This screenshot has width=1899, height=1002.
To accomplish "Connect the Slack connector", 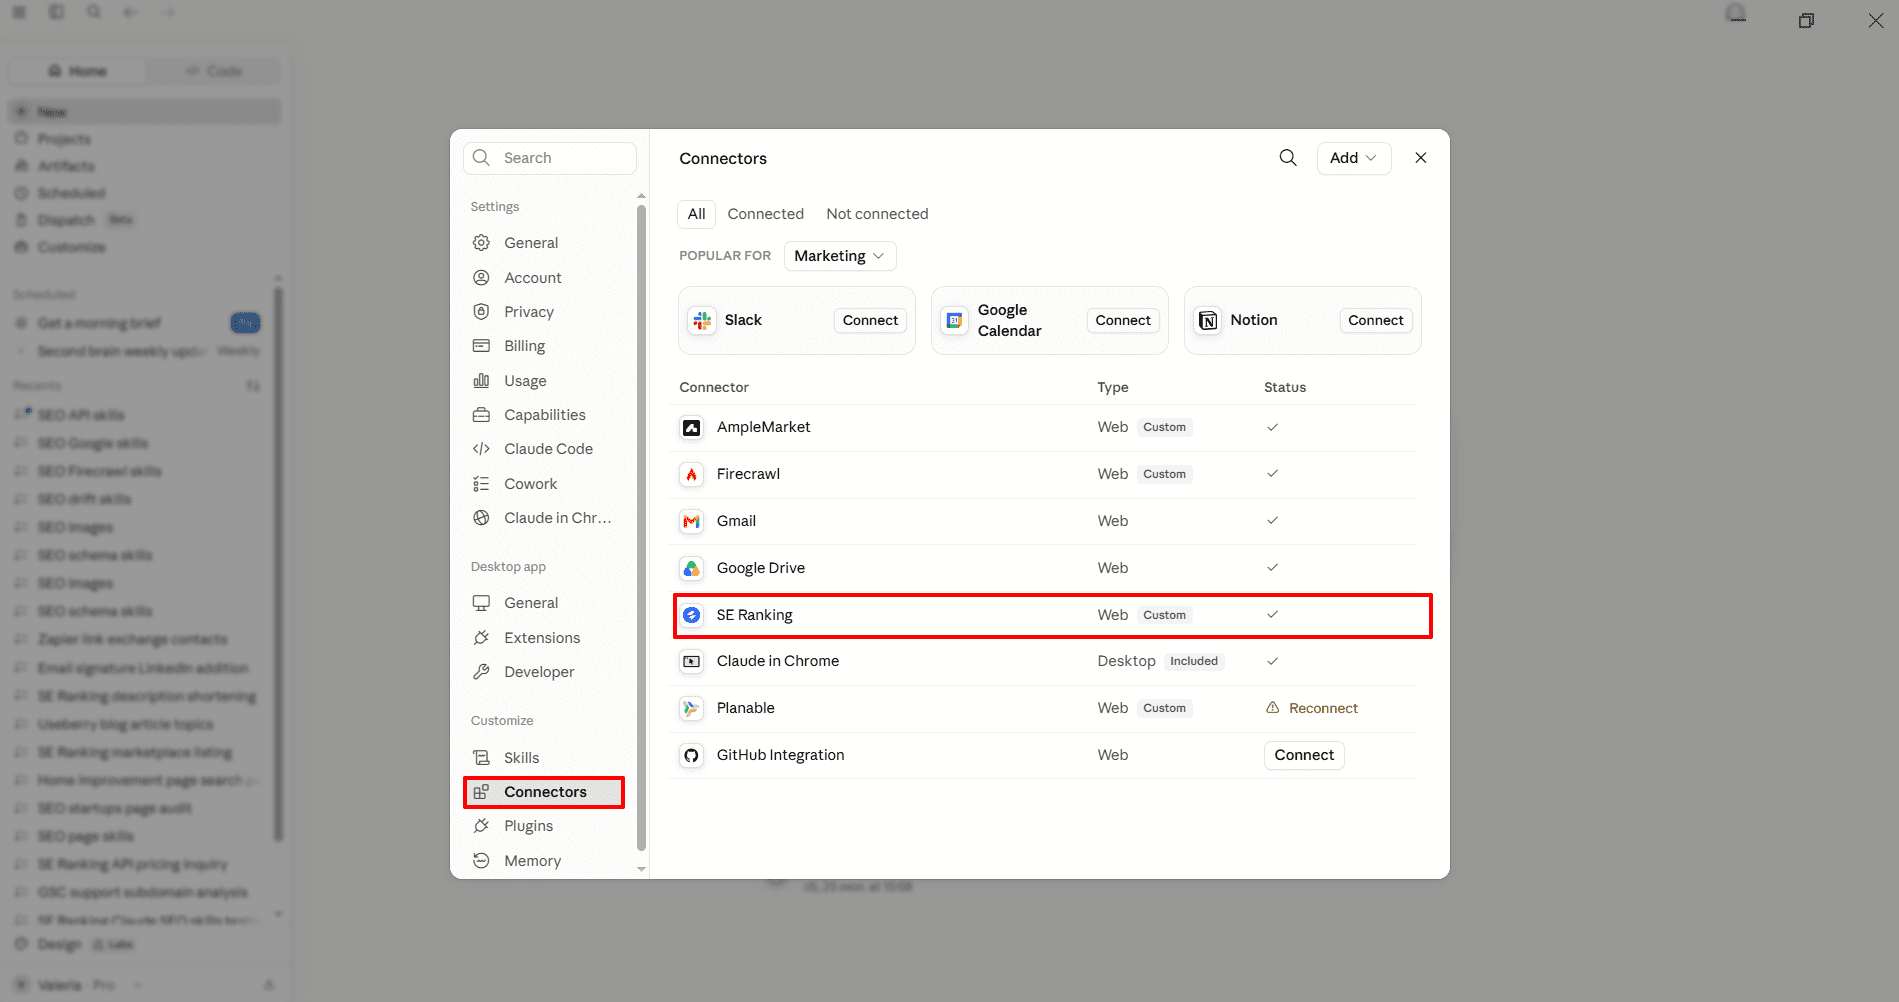I will (x=870, y=320).
